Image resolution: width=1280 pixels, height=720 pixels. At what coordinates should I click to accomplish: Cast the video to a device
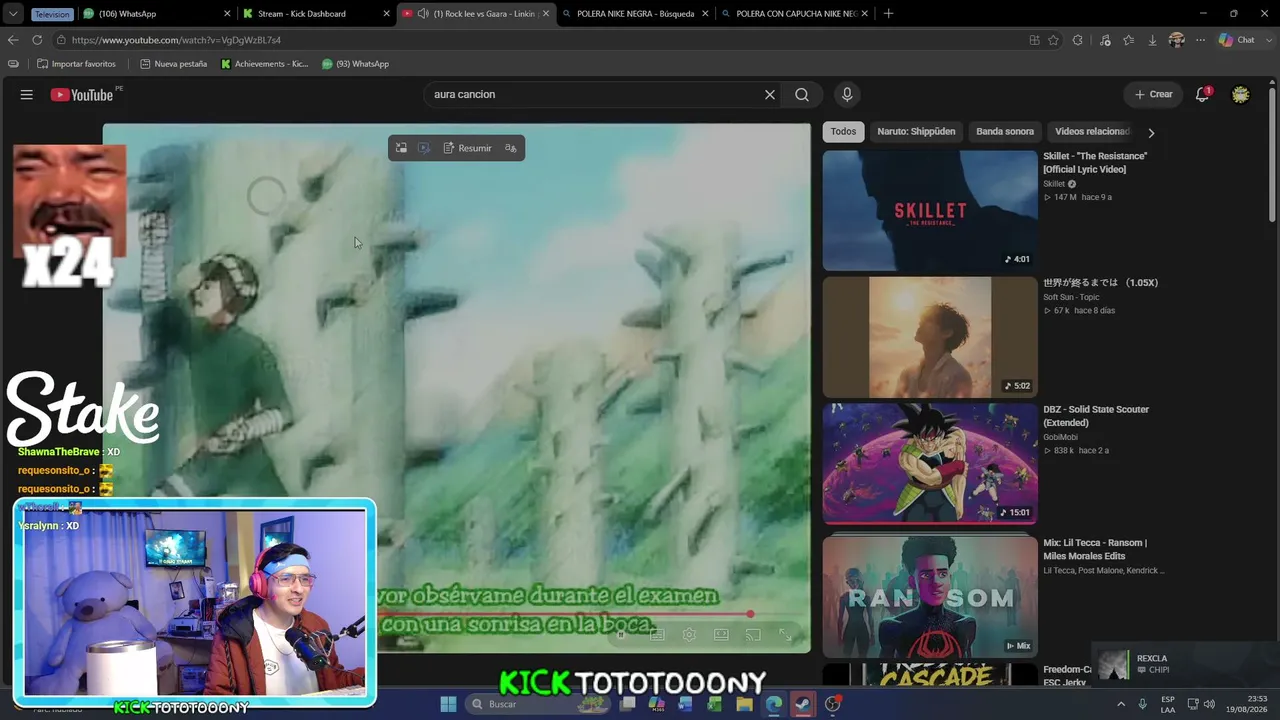pos(753,634)
